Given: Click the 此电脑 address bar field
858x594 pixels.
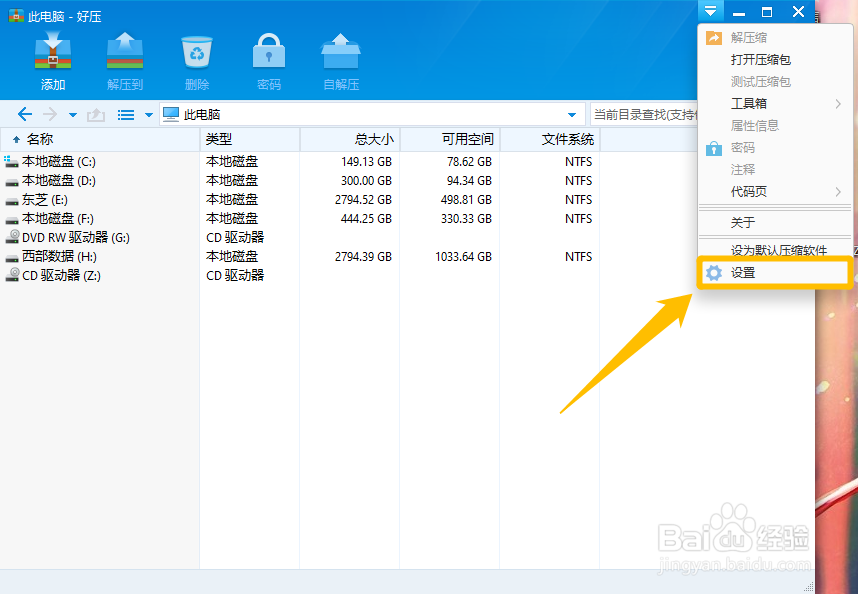Looking at the screenshot, I should click(x=372, y=114).
